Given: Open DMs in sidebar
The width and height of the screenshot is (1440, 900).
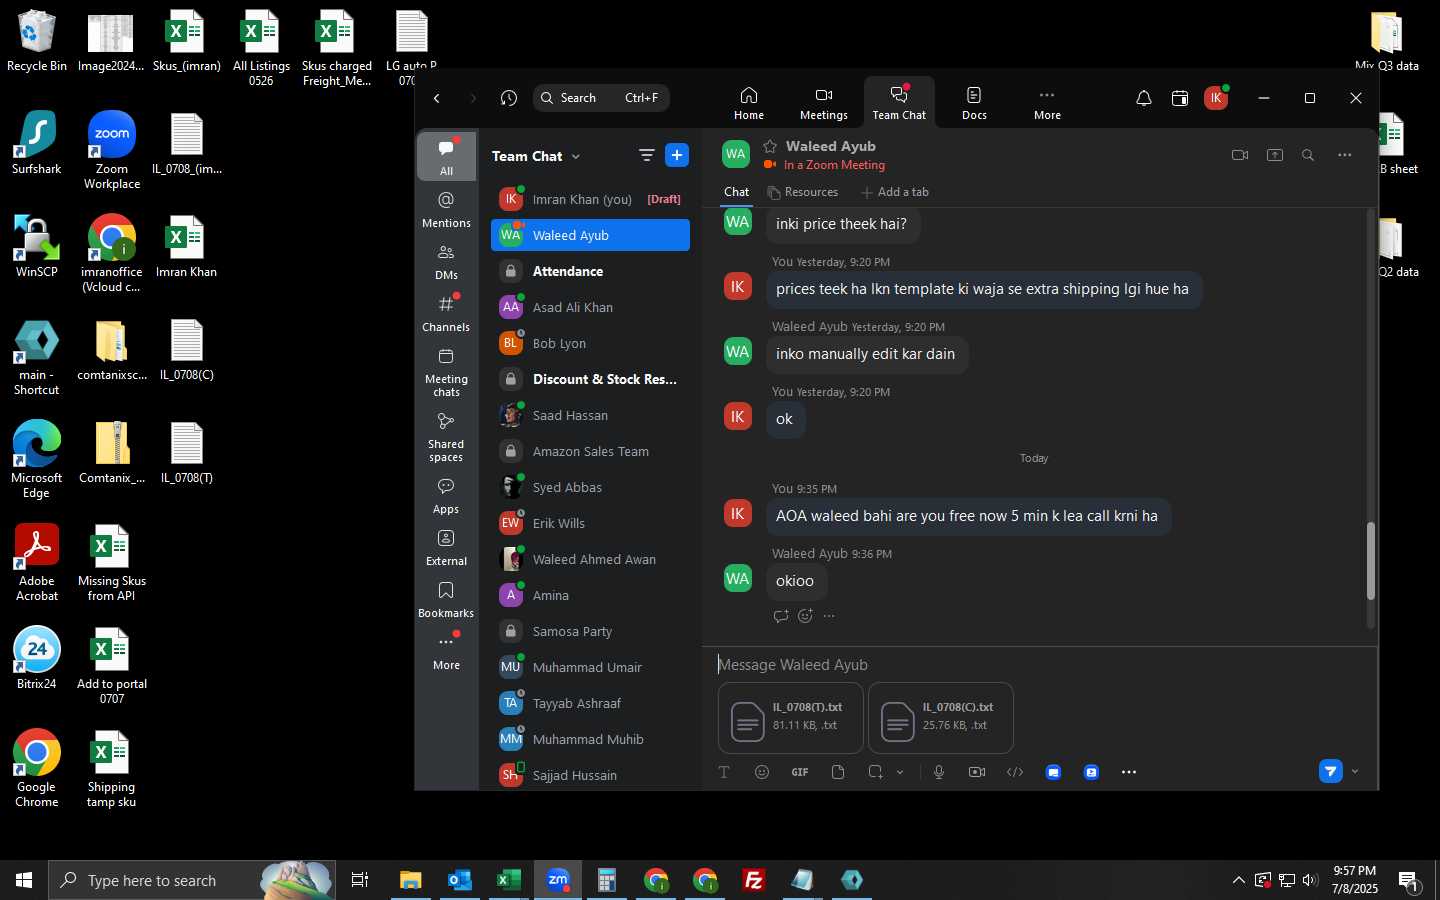Looking at the screenshot, I should pyautogui.click(x=446, y=262).
